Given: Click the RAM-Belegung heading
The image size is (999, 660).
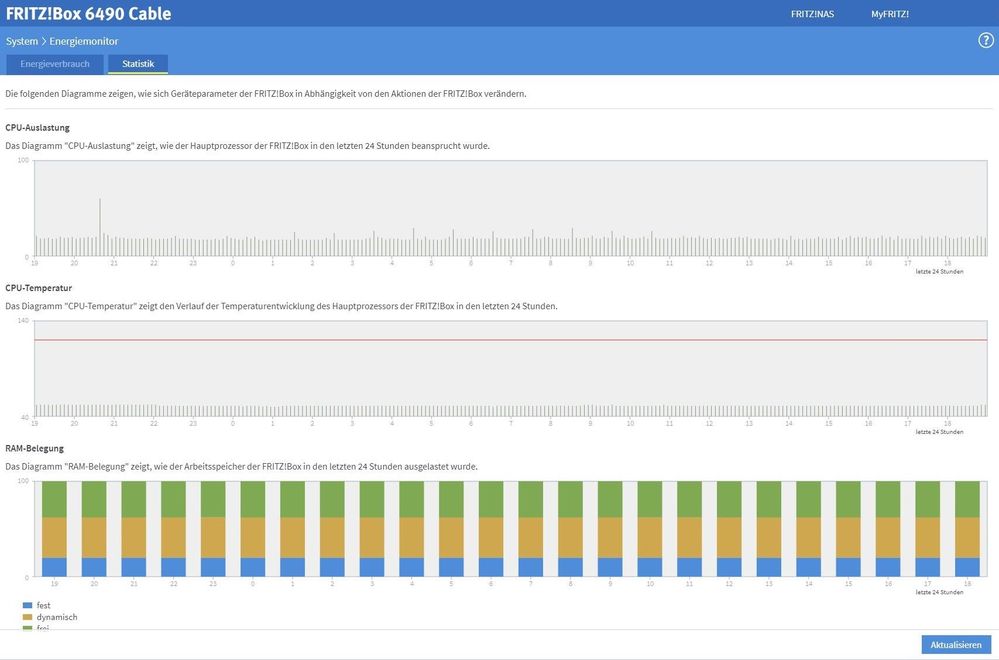Looking at the screenshot, I should (x=34, y=448).
